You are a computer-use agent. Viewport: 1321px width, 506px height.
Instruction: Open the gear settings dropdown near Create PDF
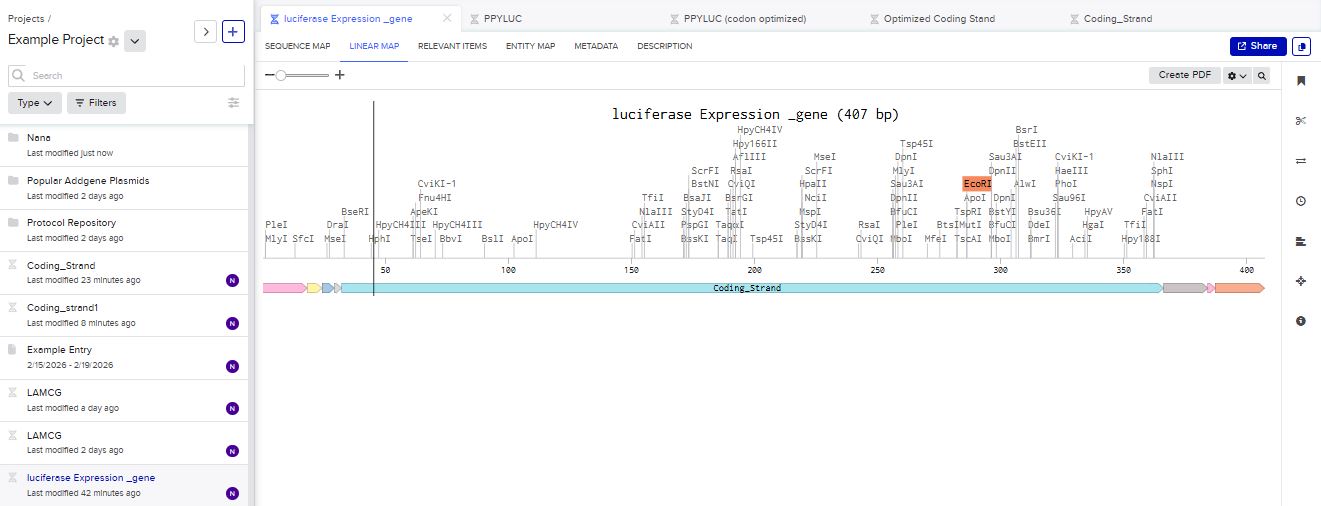click(1237, 75)
